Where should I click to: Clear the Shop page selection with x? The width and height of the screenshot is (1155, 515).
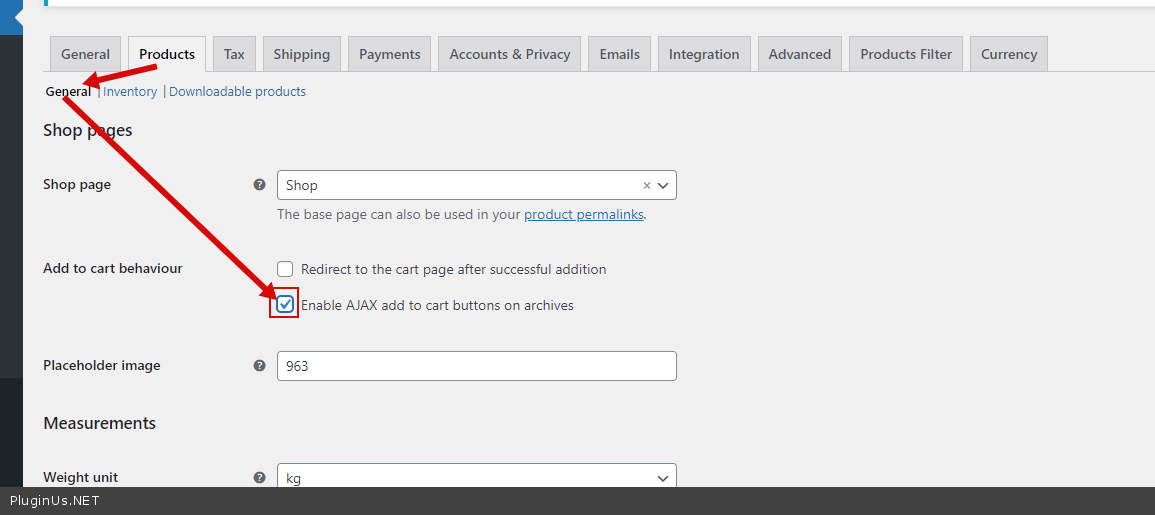(646, 185)
